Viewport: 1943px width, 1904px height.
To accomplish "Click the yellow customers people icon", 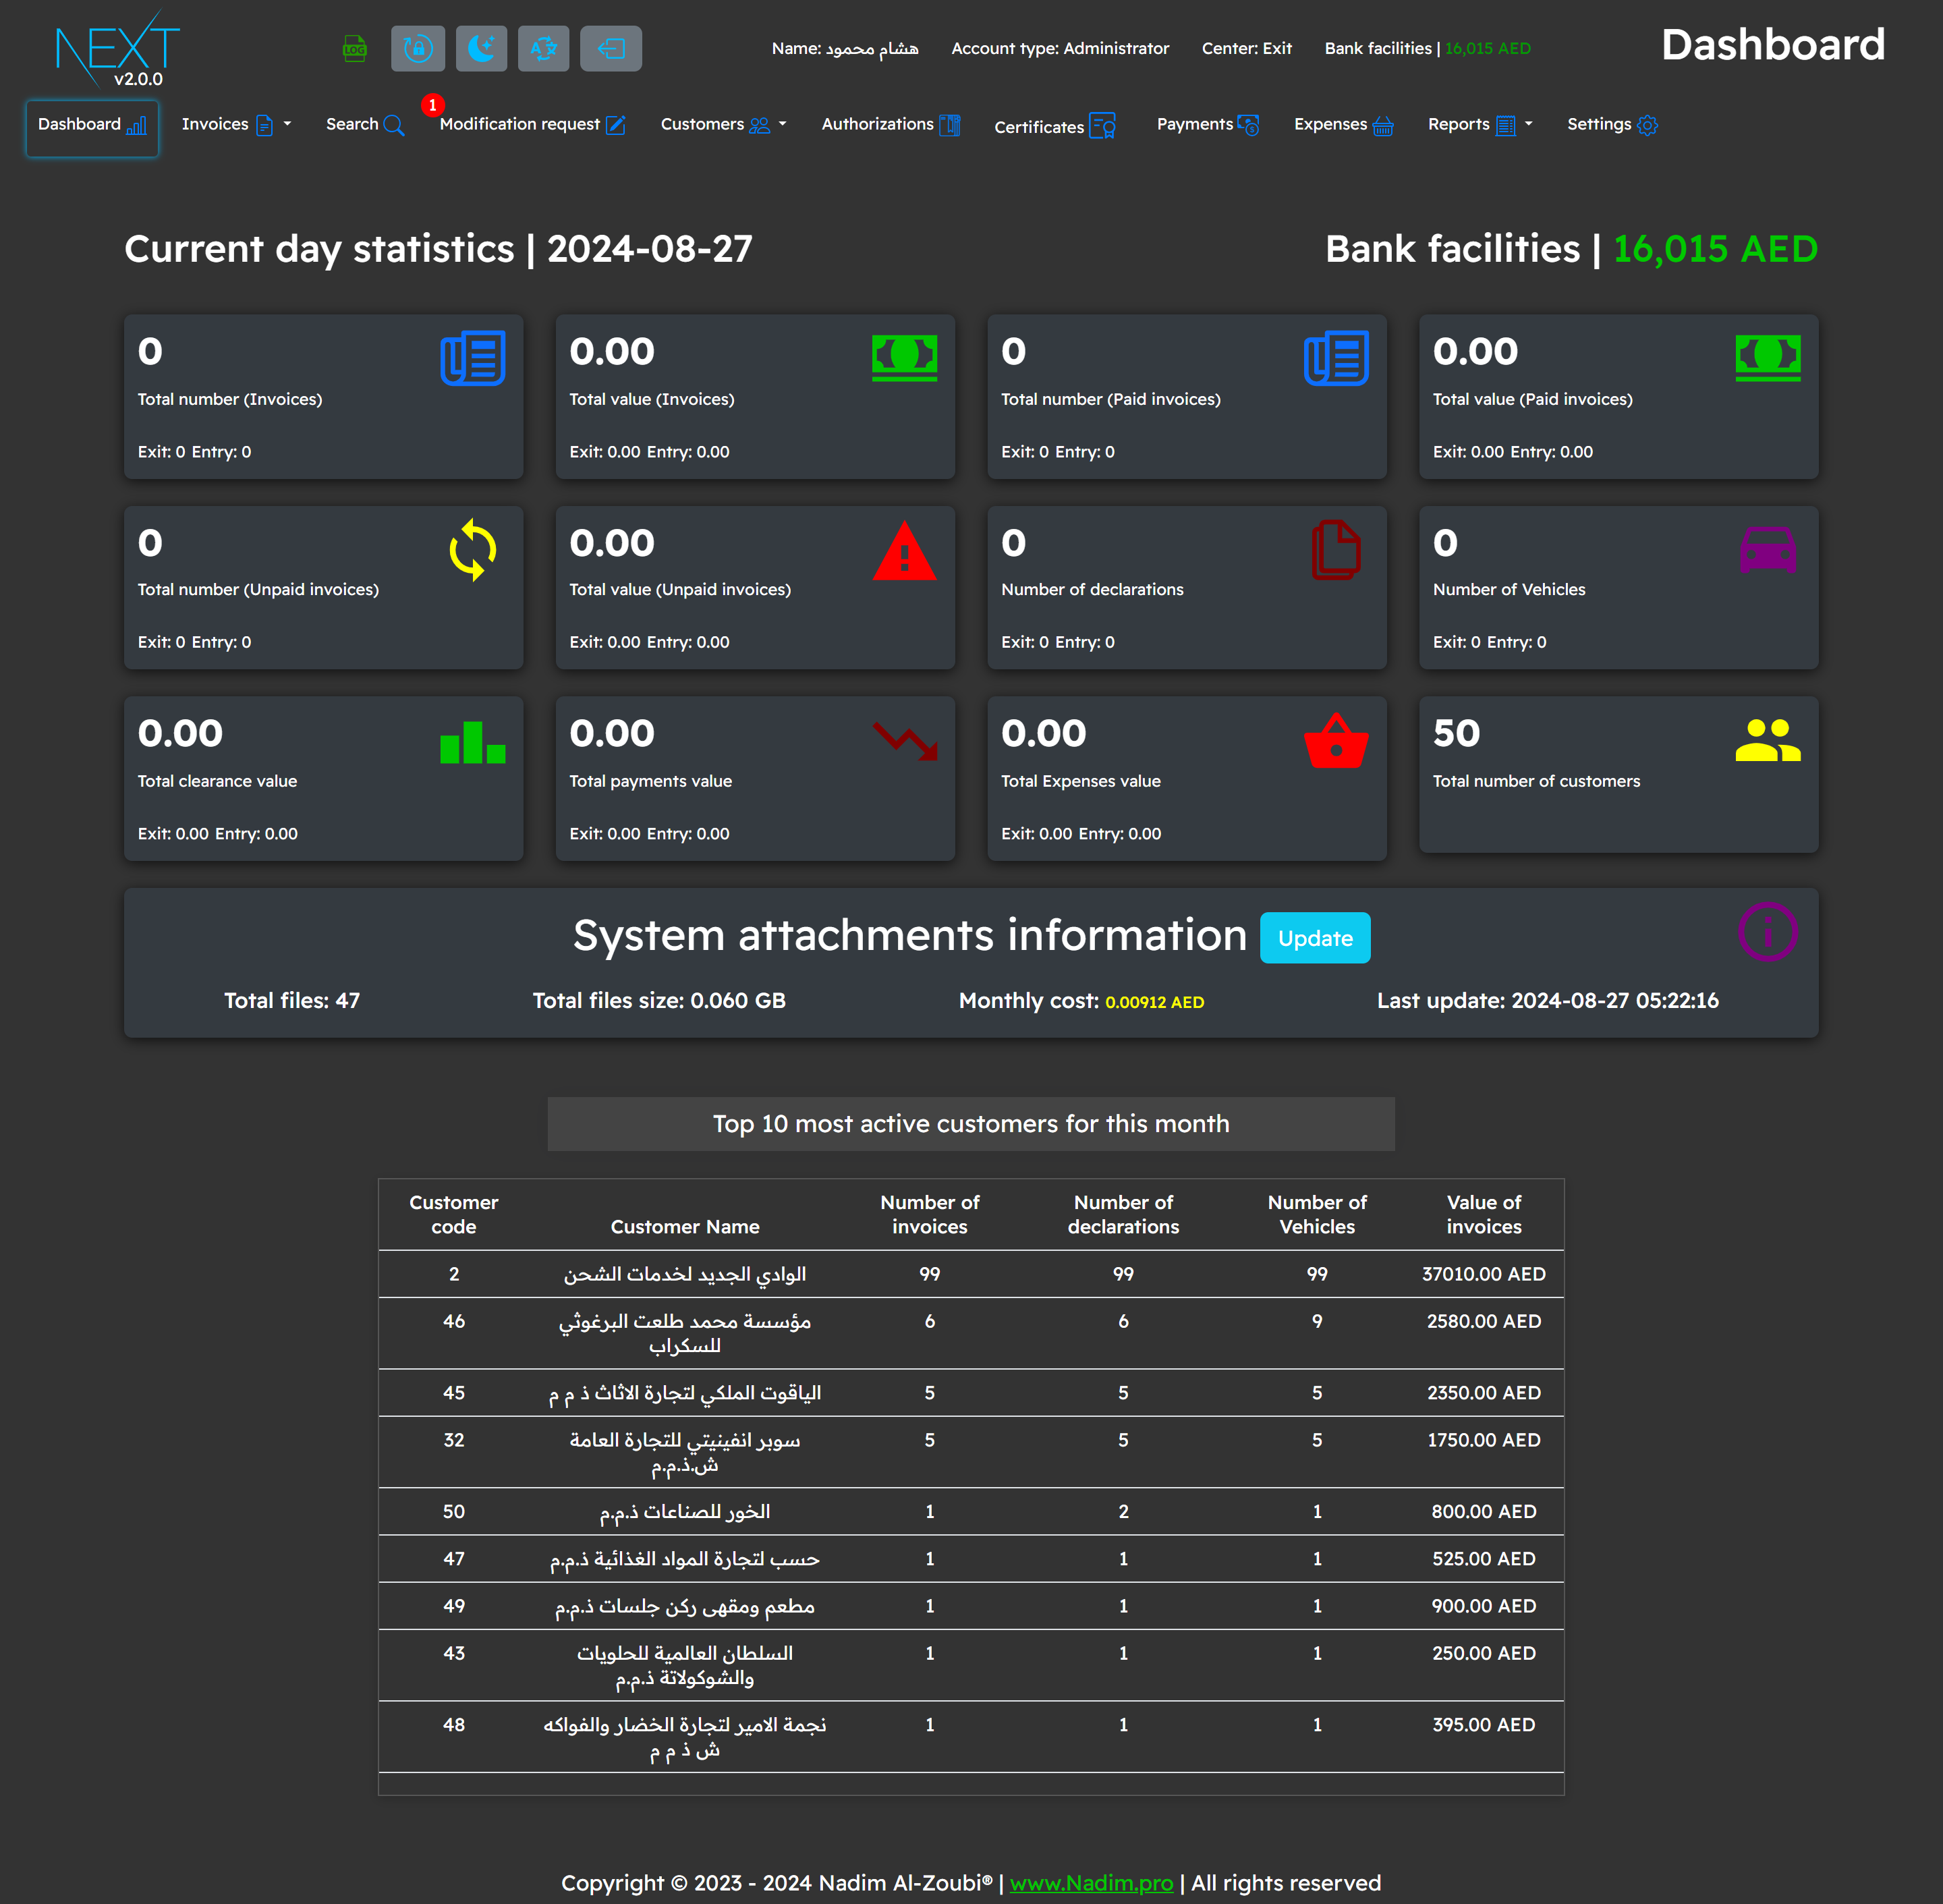I will pyautogui.click(x=1767, y=740).
